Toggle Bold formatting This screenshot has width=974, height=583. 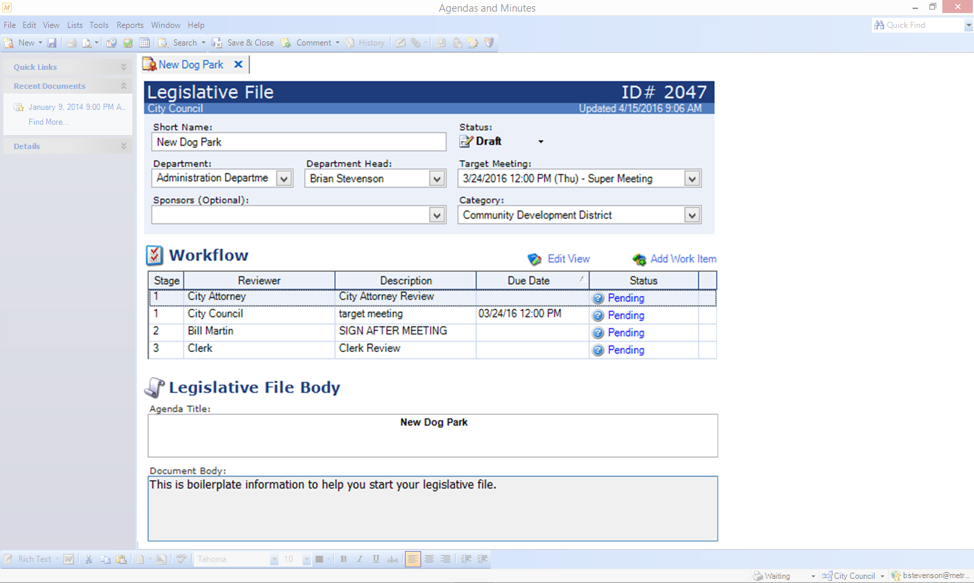(344, 559)
